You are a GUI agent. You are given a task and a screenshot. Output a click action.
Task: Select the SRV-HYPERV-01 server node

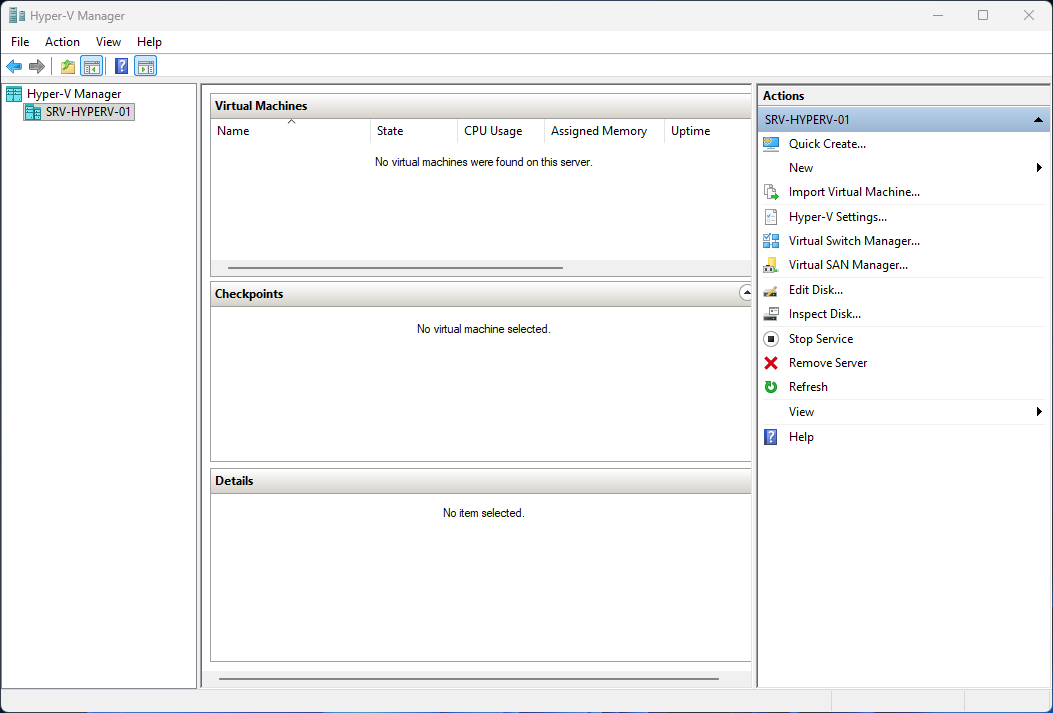[x=78, y=111]
